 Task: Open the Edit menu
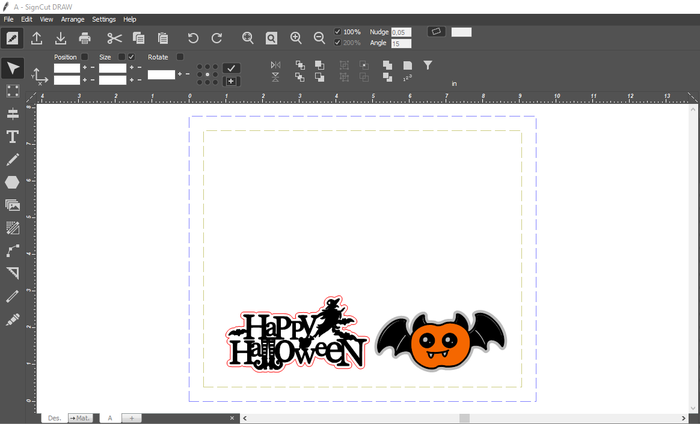(27, 19)
